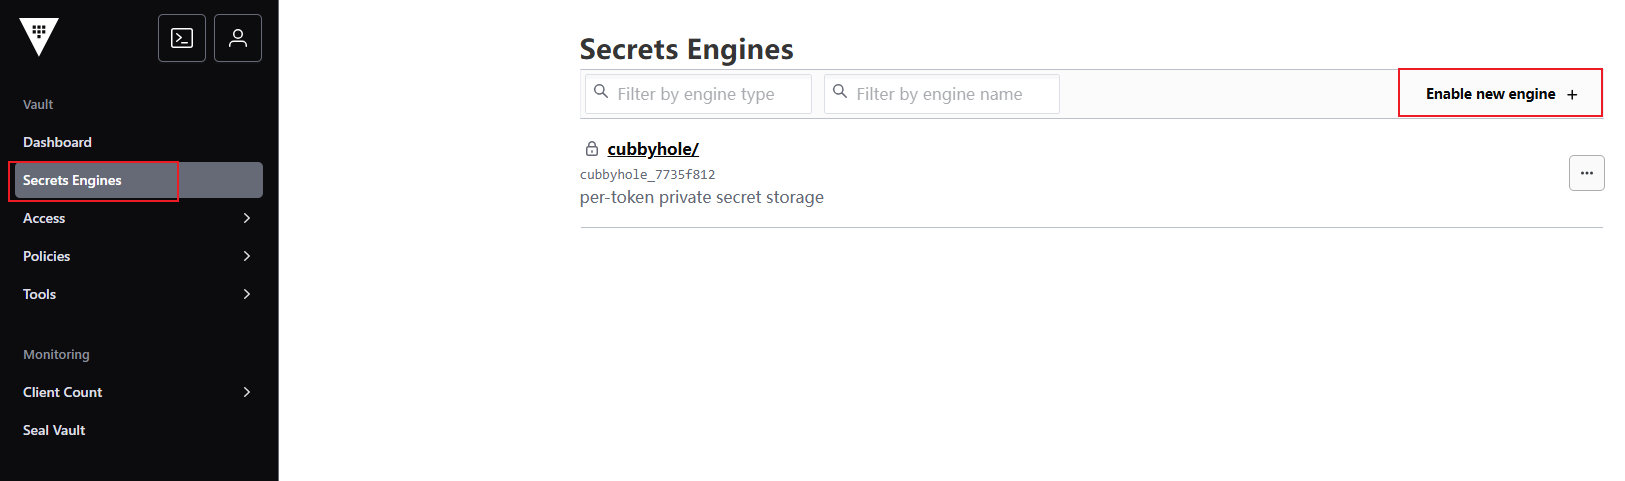Click the plus icon on Enable new engine
The width and height of the screenshot is (1625, 481).
pyautogui.click(x=1572, y=95)
